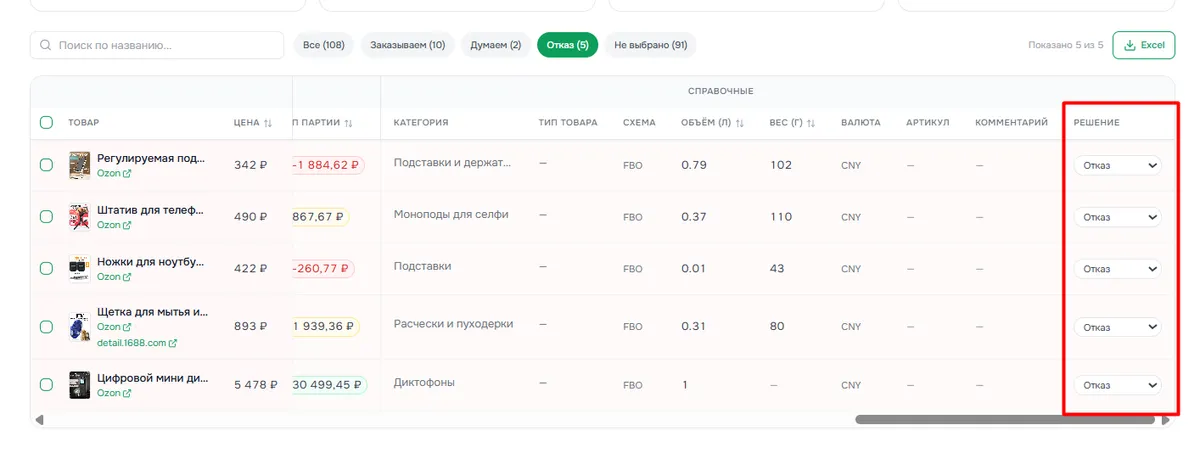
Task: Sort by партии column arrows
Action: (348, 123)
